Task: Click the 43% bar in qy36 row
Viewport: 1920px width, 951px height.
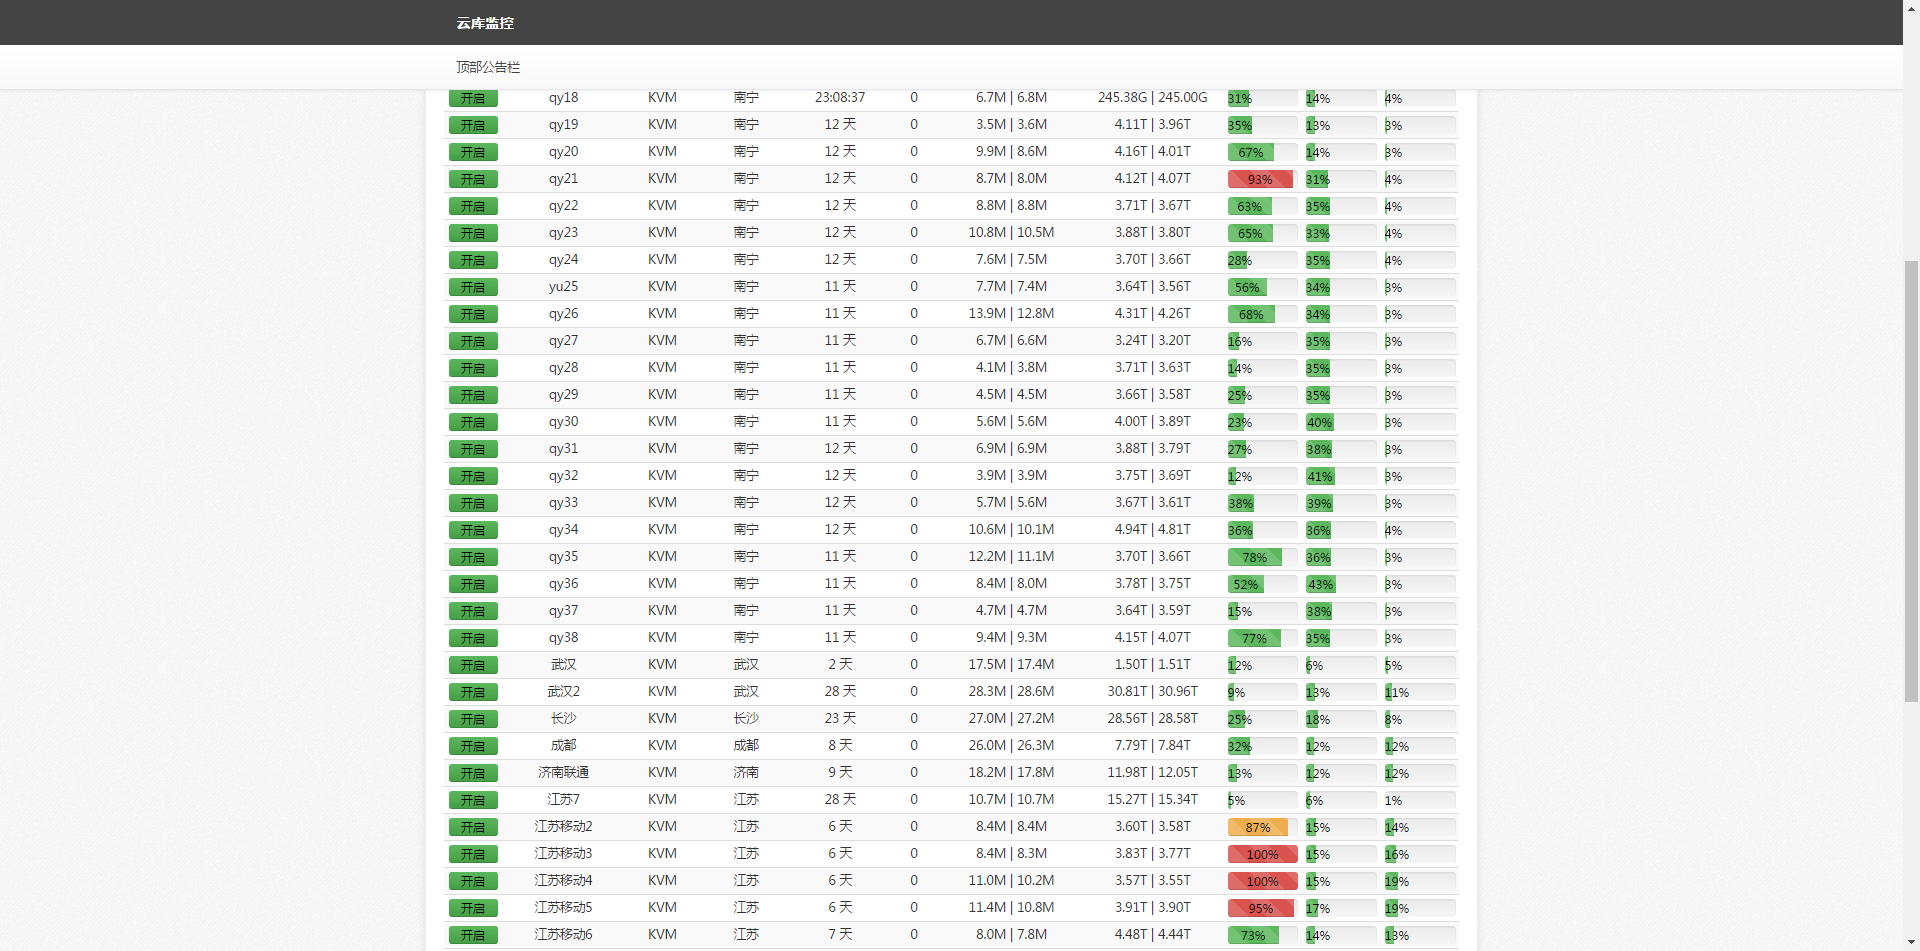Action: [1321, 584]
